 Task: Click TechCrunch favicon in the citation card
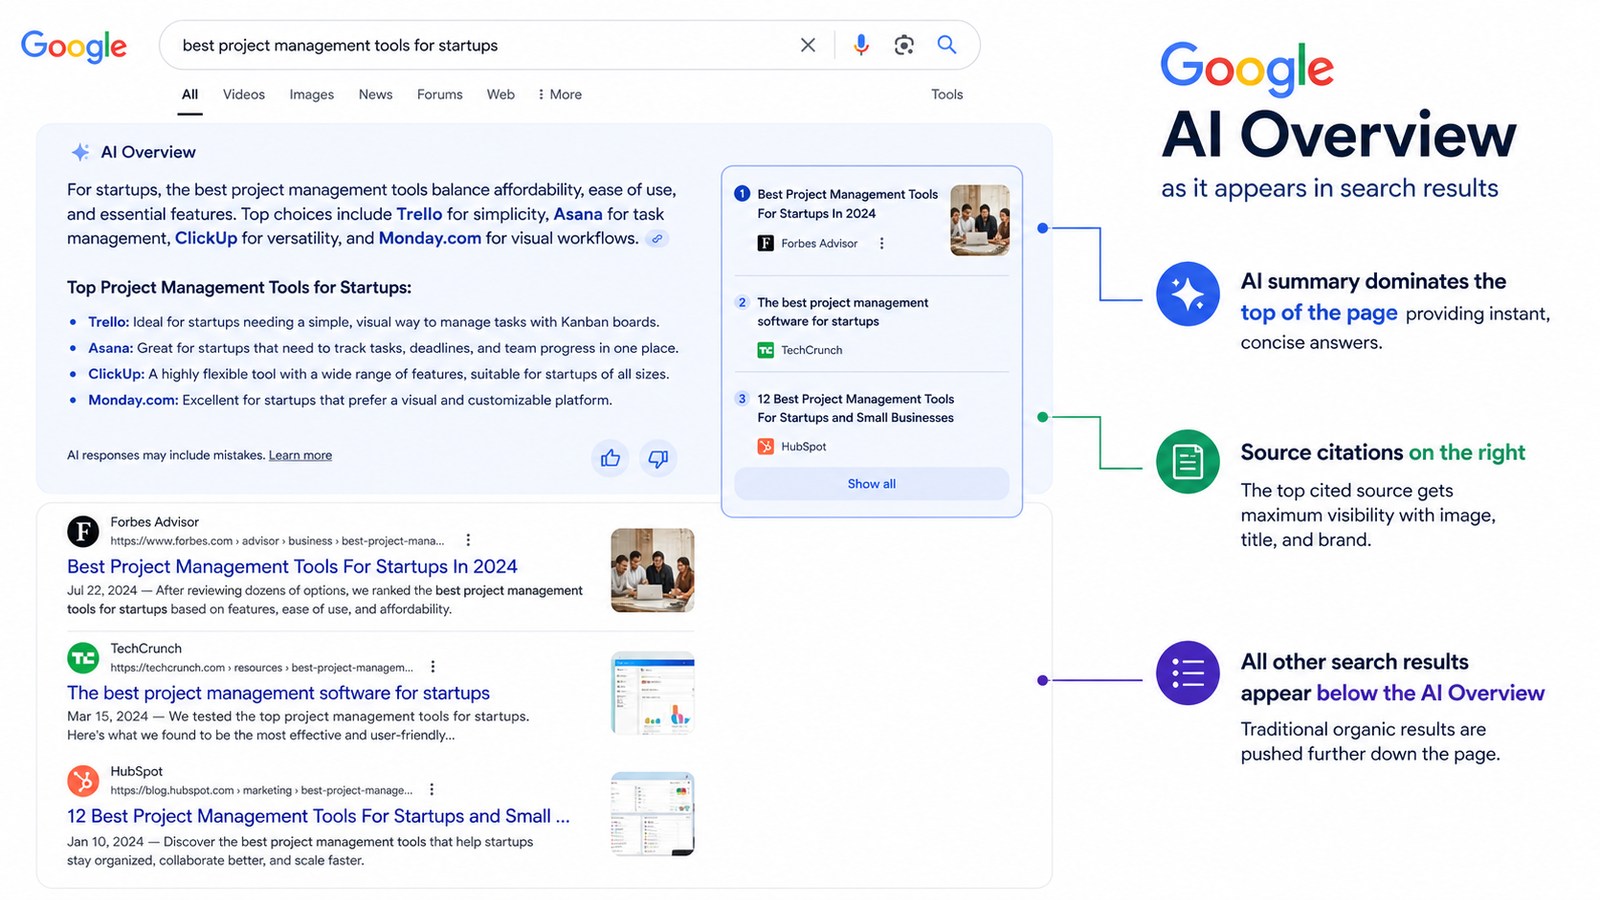click(x=765, y=350)
